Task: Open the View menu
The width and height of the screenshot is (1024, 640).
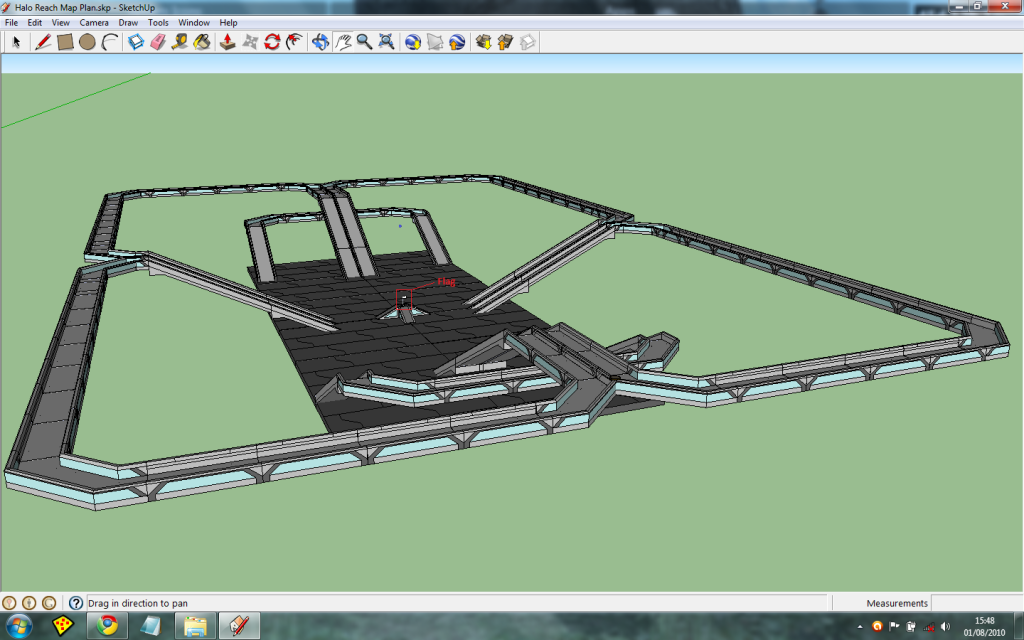Action: pyautogui.click(x=61, y=22)
